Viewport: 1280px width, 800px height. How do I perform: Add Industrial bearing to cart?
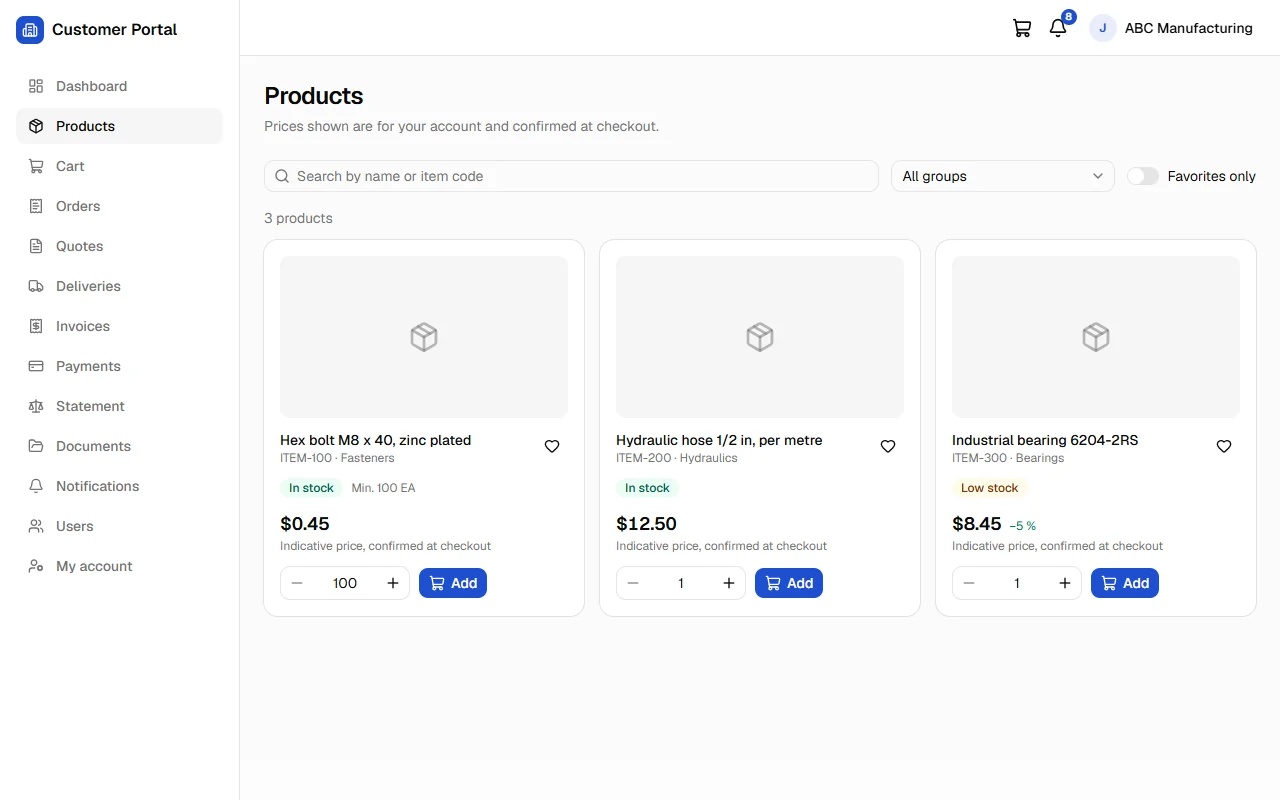1125,583
